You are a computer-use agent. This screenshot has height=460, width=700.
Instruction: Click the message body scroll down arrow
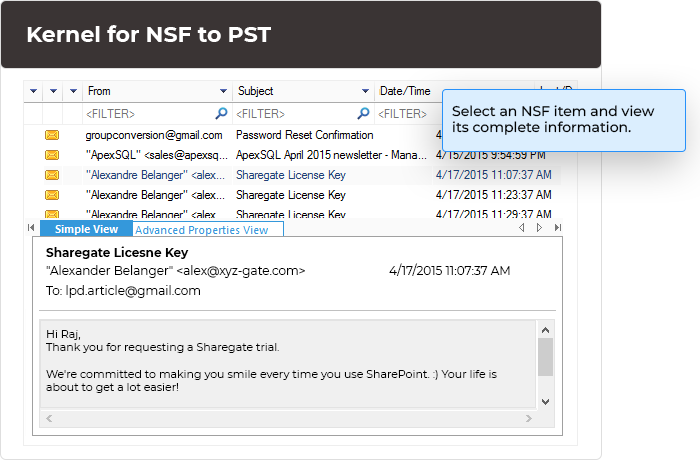[x=545, y=401]
